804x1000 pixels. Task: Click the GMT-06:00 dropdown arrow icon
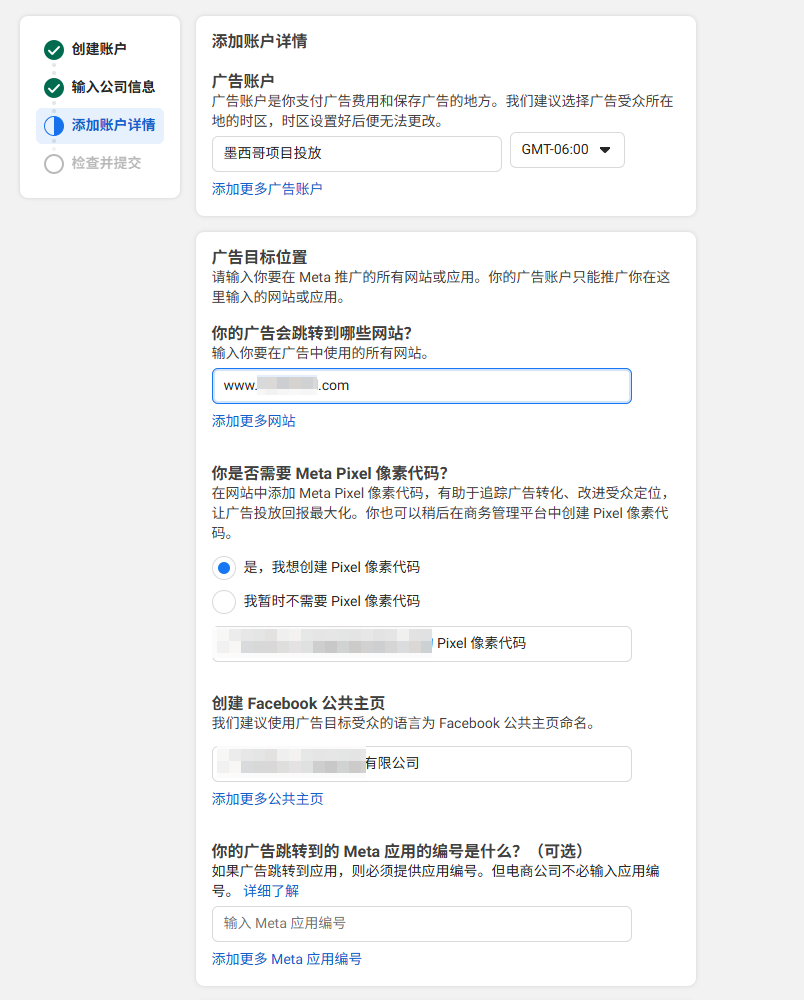[x=604, y=150]
